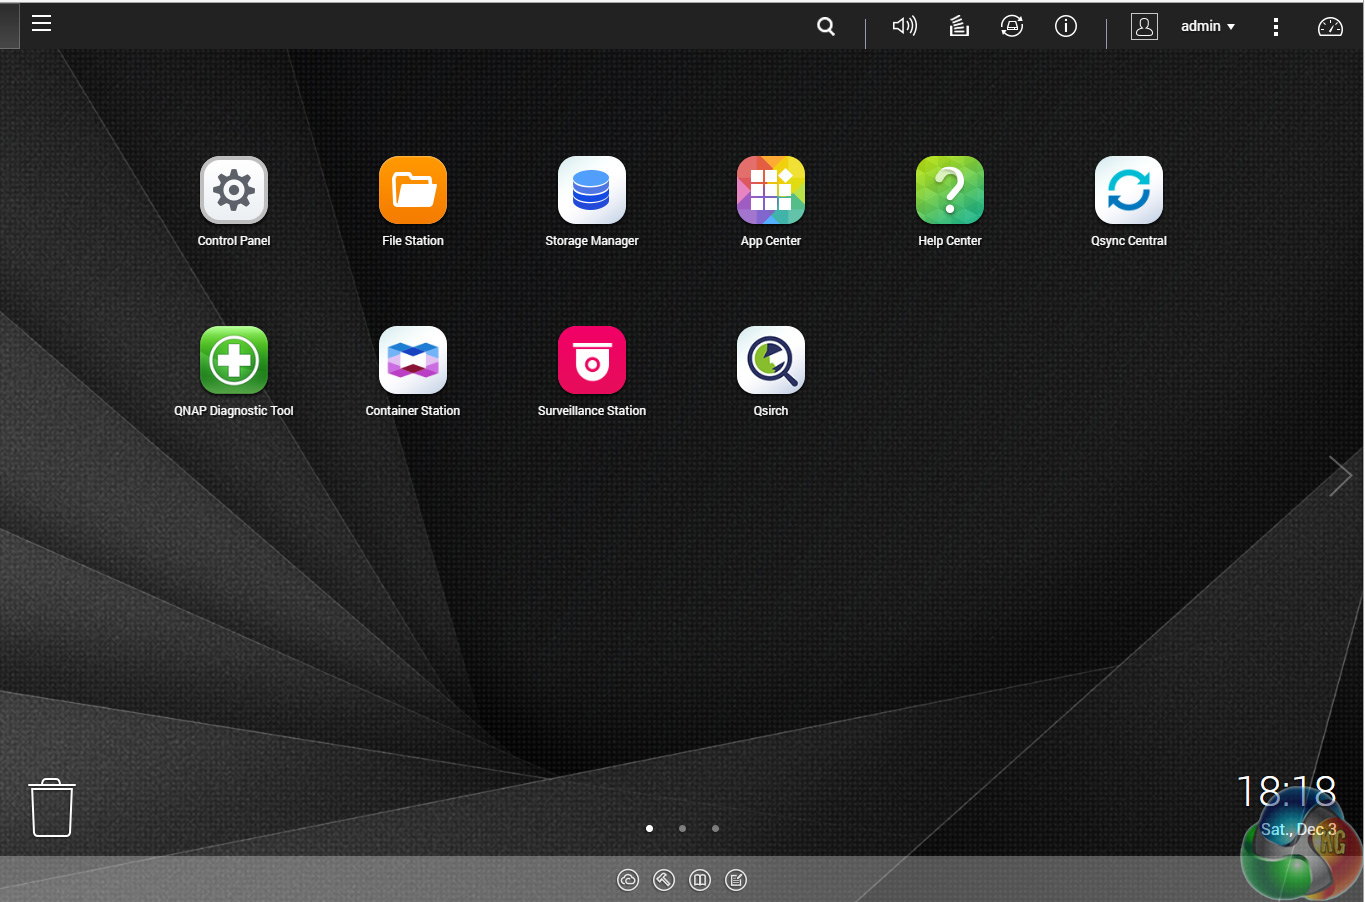Viewport: 1365px width, 902px height.
Task: Click the feedback note icon in bottom bar
Action: point(736,880)
